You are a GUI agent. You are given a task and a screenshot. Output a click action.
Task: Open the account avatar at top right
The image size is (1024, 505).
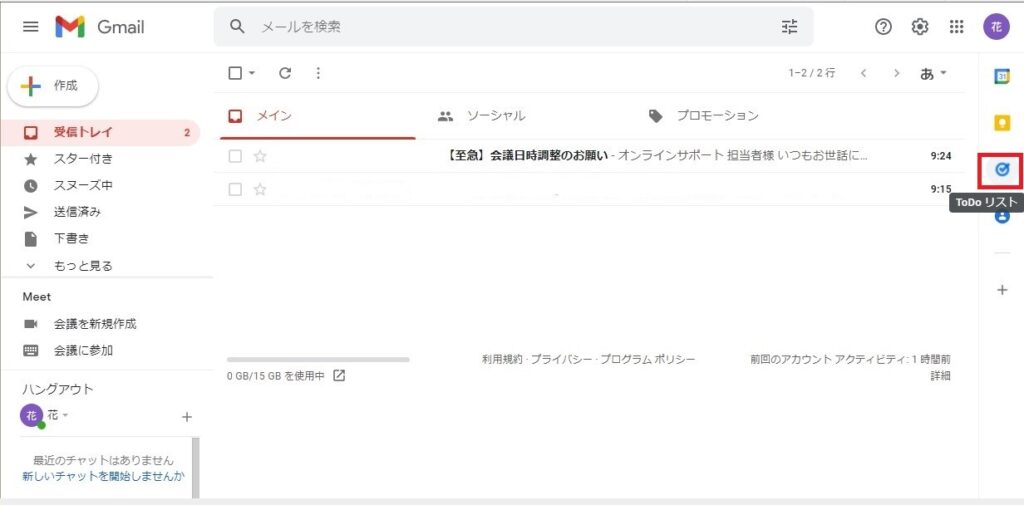(x=996, y=27)
